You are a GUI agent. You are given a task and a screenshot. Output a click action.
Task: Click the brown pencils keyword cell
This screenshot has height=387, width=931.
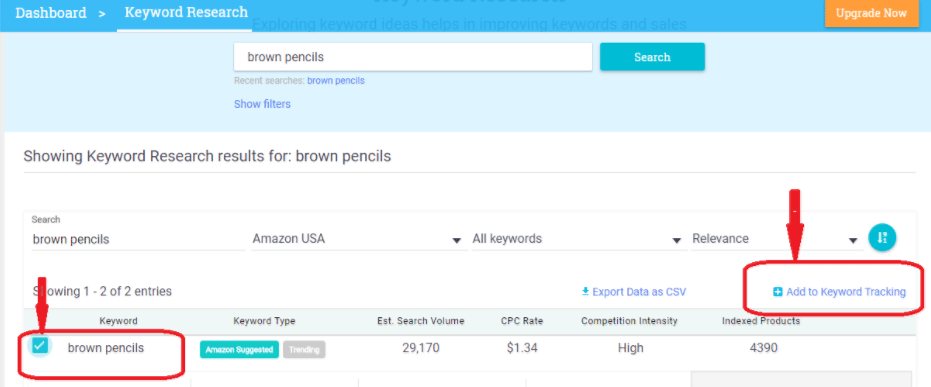[106, 348]
